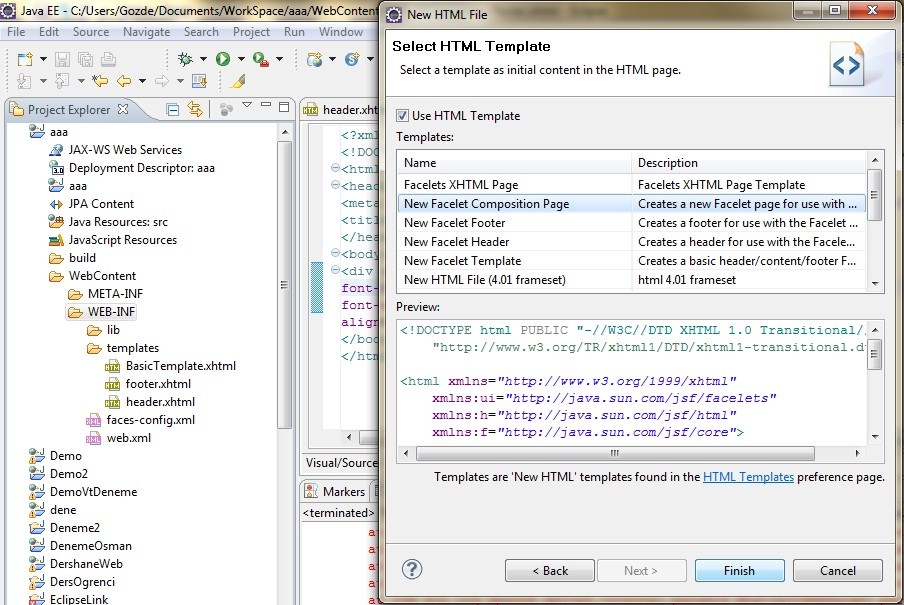Maximize the Project Explorer view
The height and width of the screenshot is (605, 904).
[x=284, y=107]
